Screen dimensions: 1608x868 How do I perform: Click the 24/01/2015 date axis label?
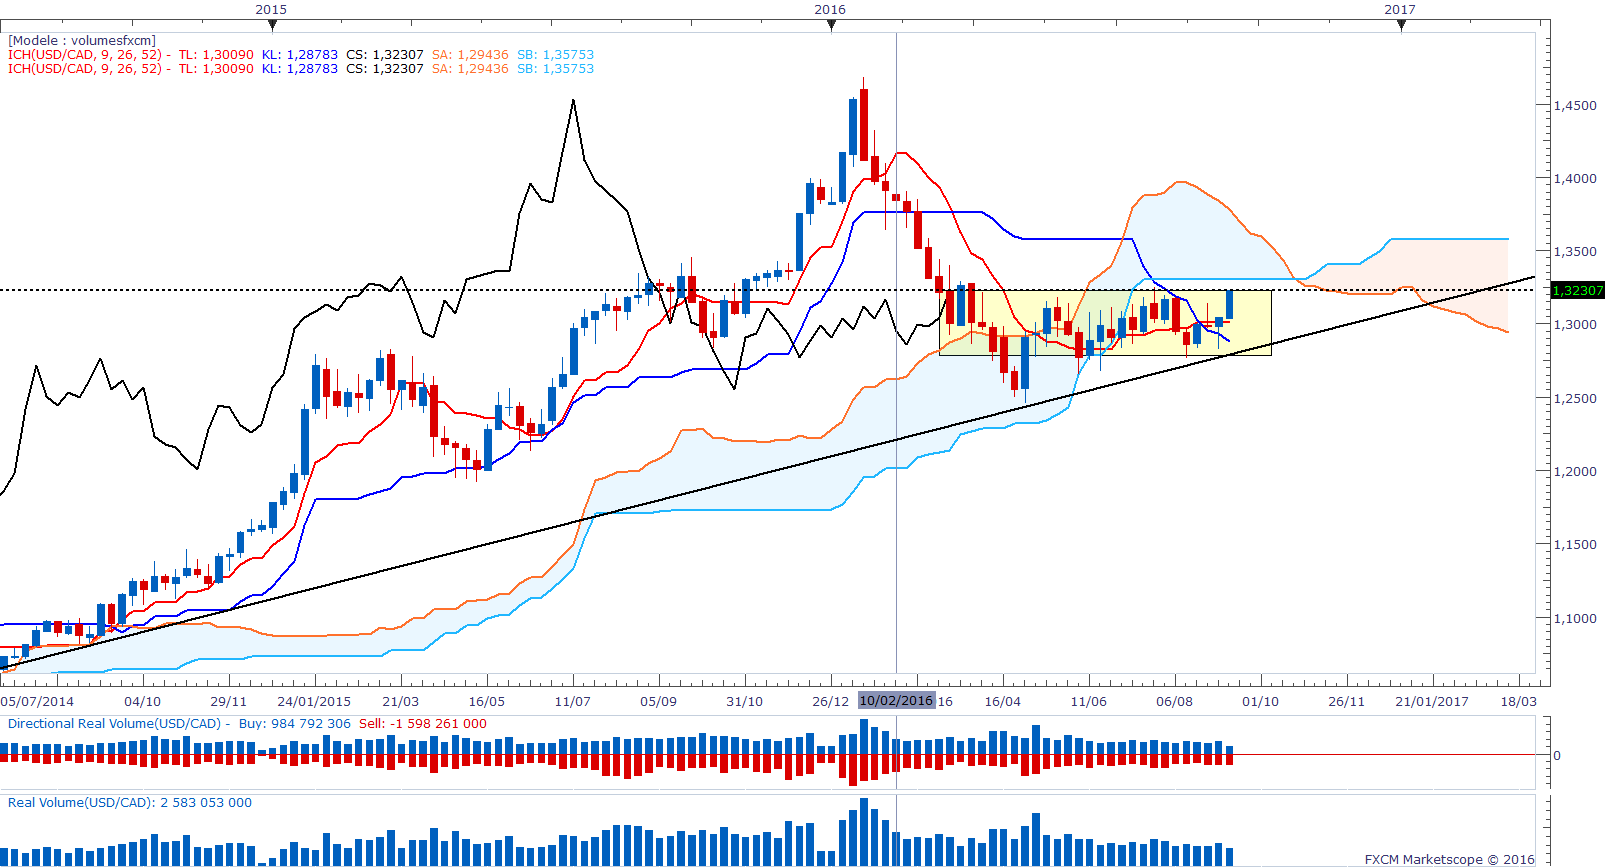[x=314, y=702]
